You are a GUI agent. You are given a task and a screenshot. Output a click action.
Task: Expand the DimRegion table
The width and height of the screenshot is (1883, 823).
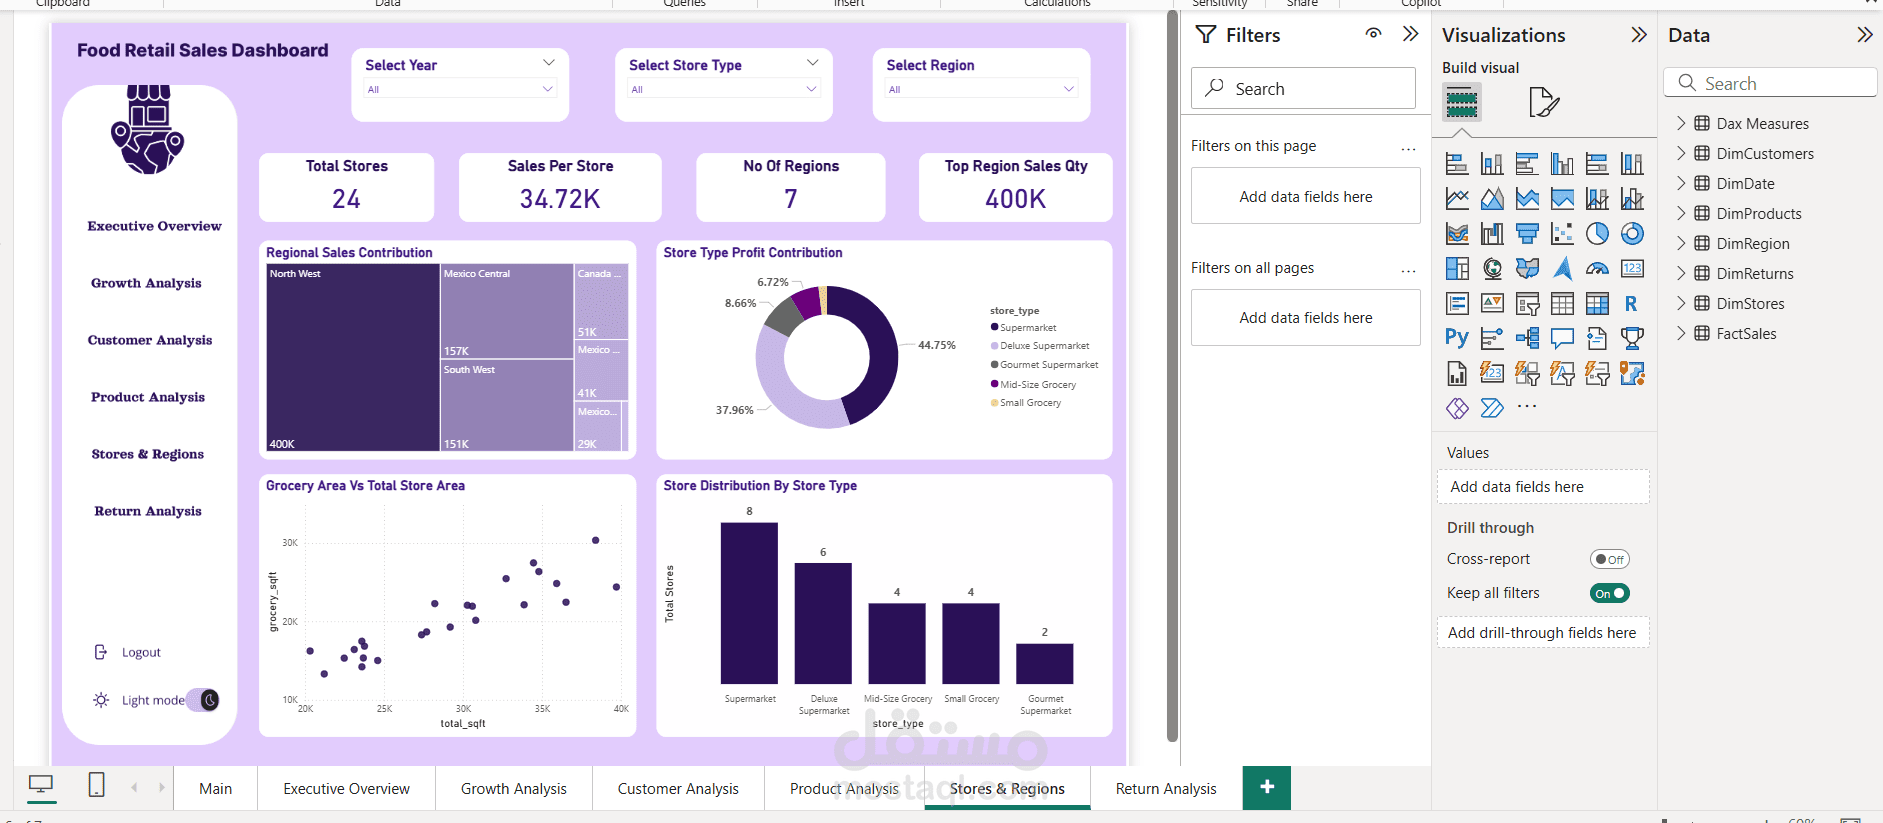click(1681, 243)
